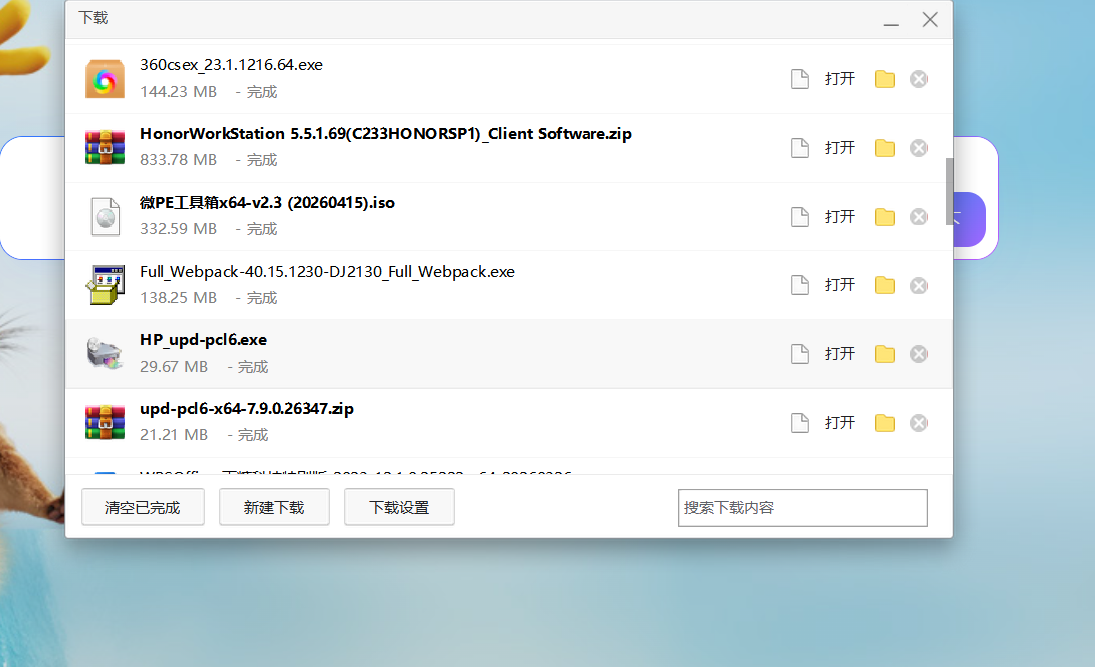Viewport: 1095px width, 667px height.
Task: Click 打开 for HonorWorkStation zip
Action: (839, 148)
